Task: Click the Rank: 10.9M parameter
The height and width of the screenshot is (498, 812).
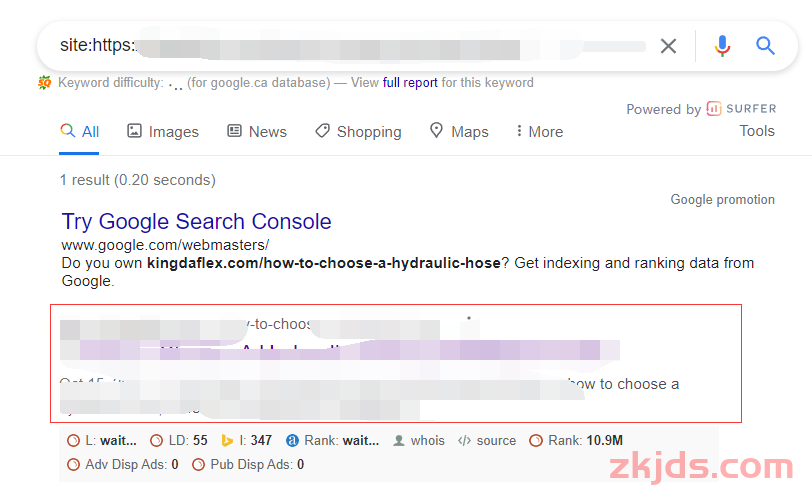Action: pos(576,441)
